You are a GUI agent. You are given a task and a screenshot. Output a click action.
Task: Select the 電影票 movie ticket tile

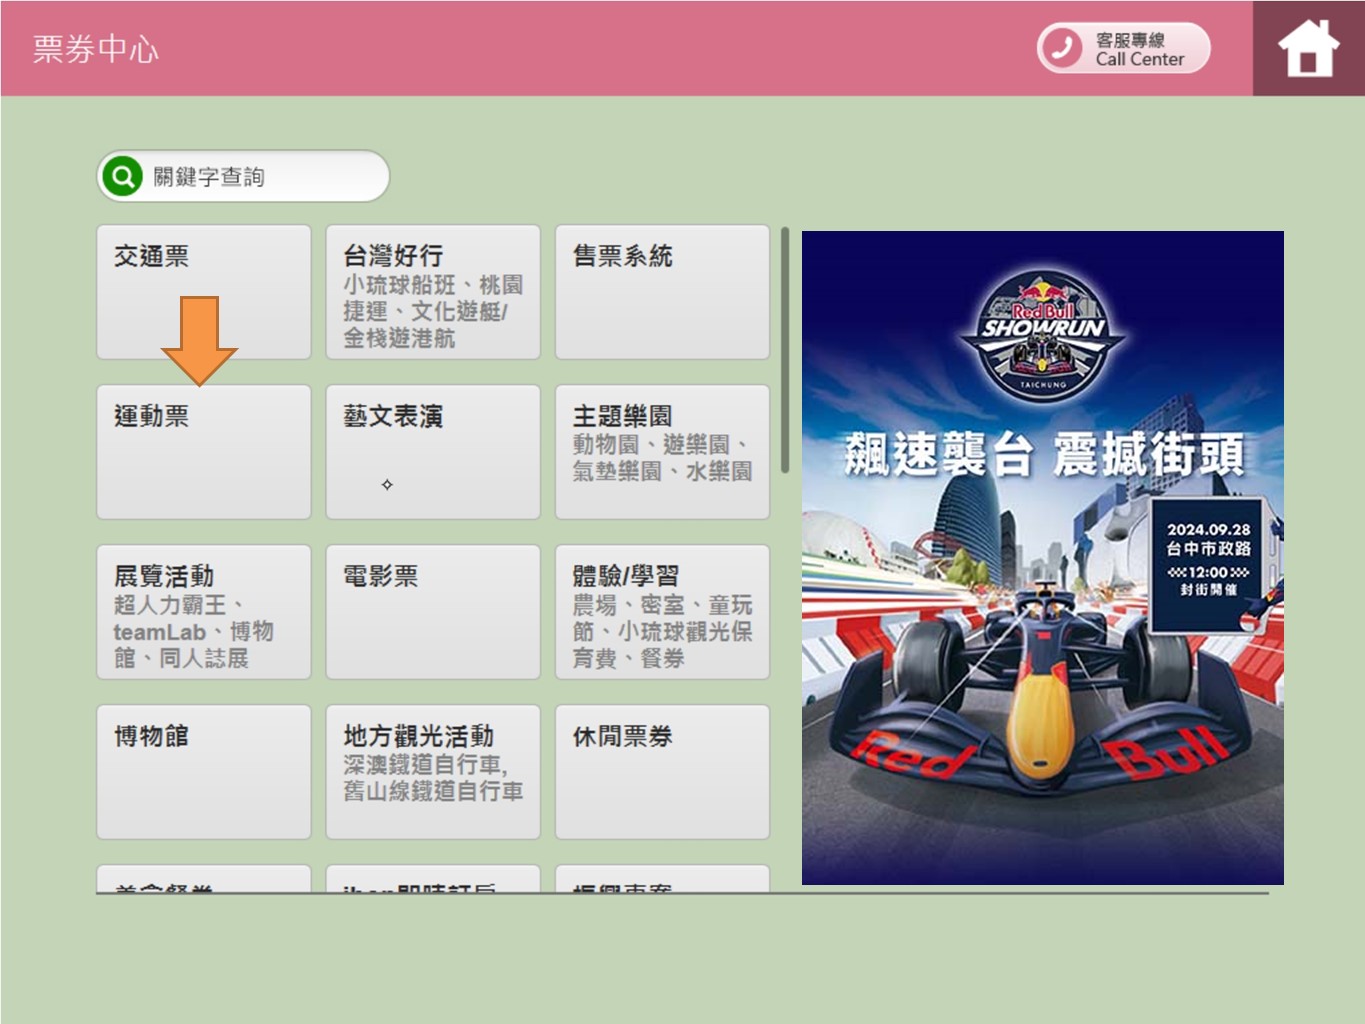point(432,611)
